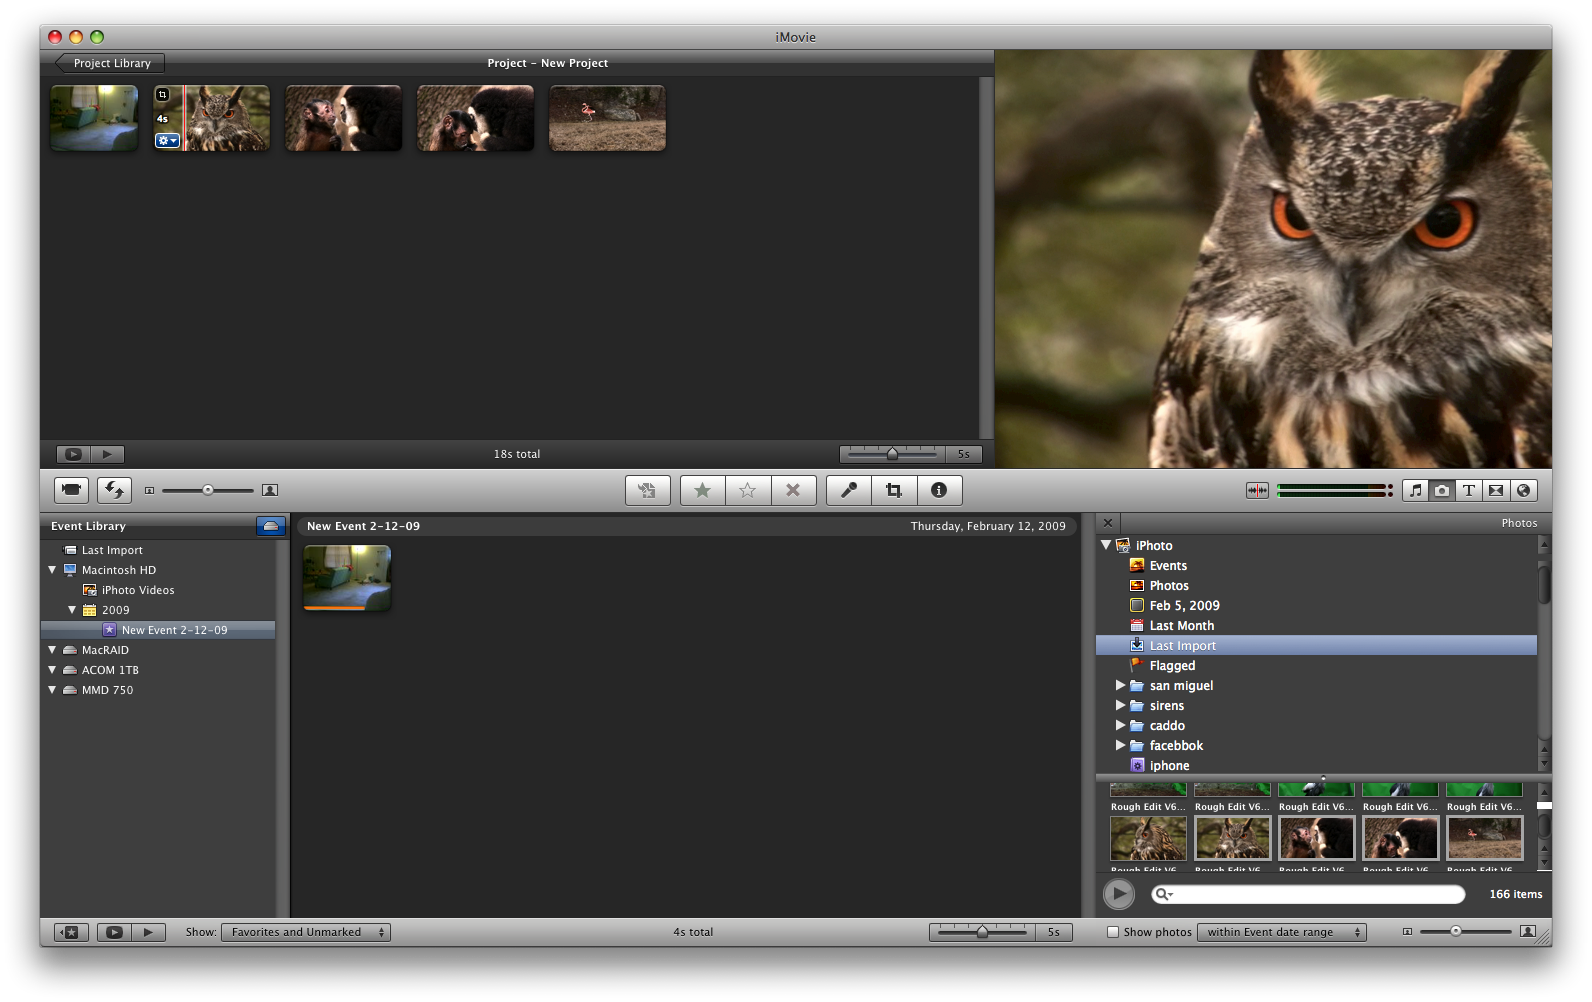Click the project thumbnail zoom slider
Screen dimensions: 1592x1002
click(x=892, y=454)
